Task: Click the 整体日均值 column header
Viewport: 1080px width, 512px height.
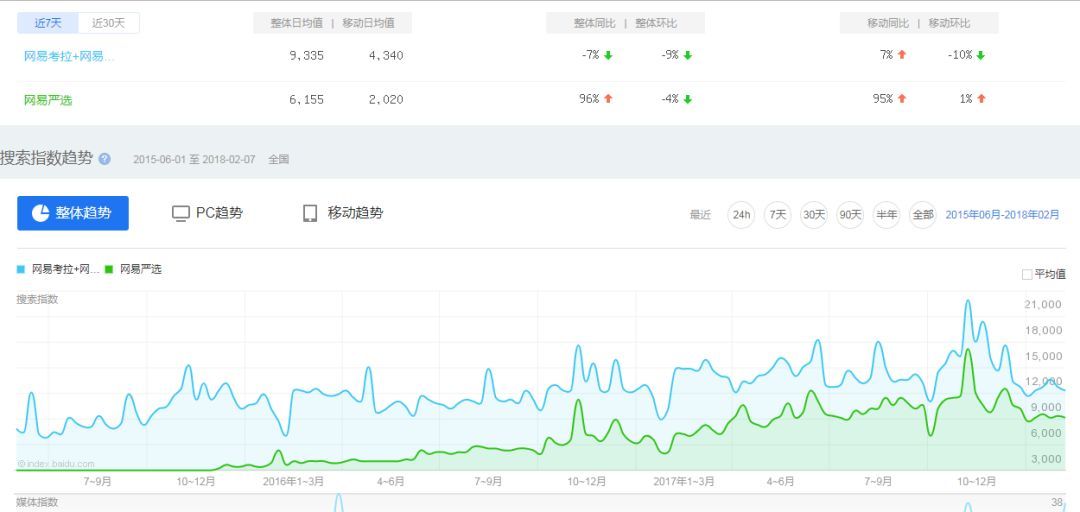Action: tap(296, 23)
